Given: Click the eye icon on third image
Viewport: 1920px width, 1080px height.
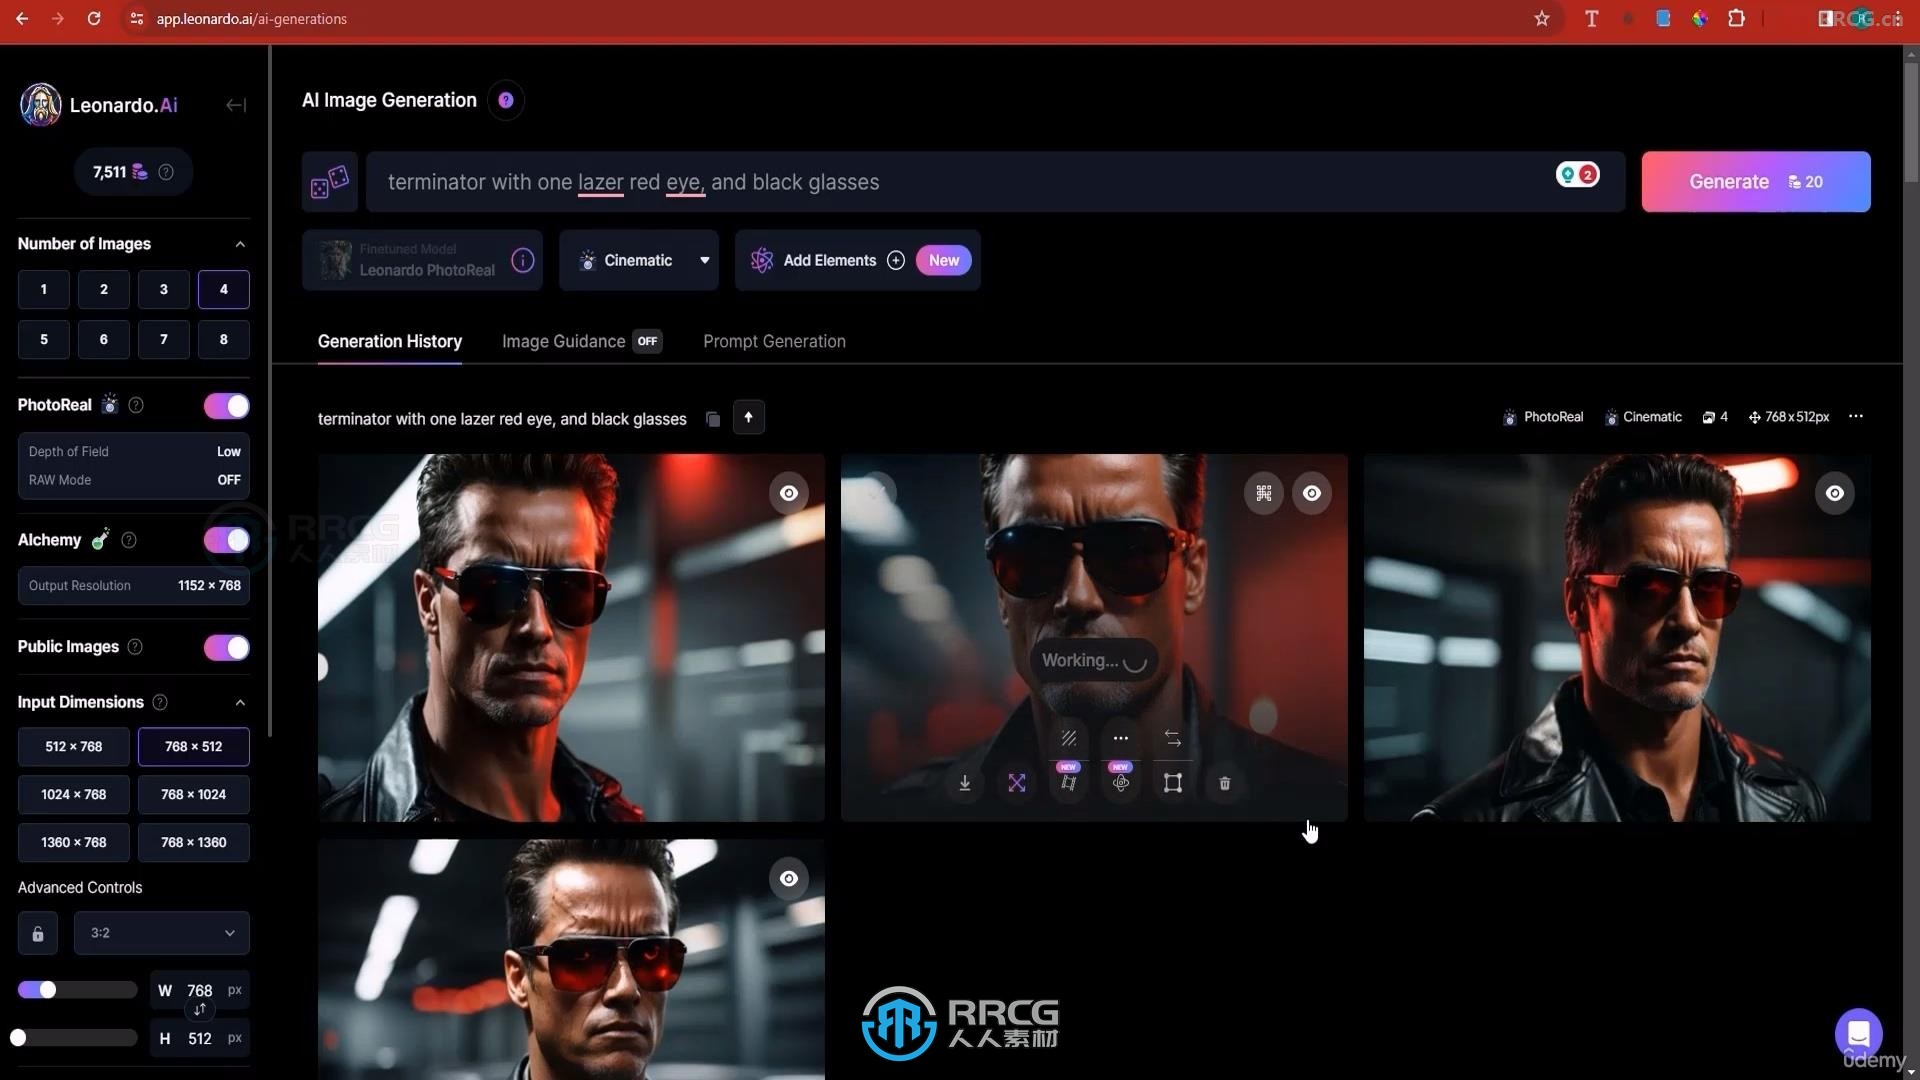Looking at the screenshot, I should pyautogui.click(x=1835, y=493).
